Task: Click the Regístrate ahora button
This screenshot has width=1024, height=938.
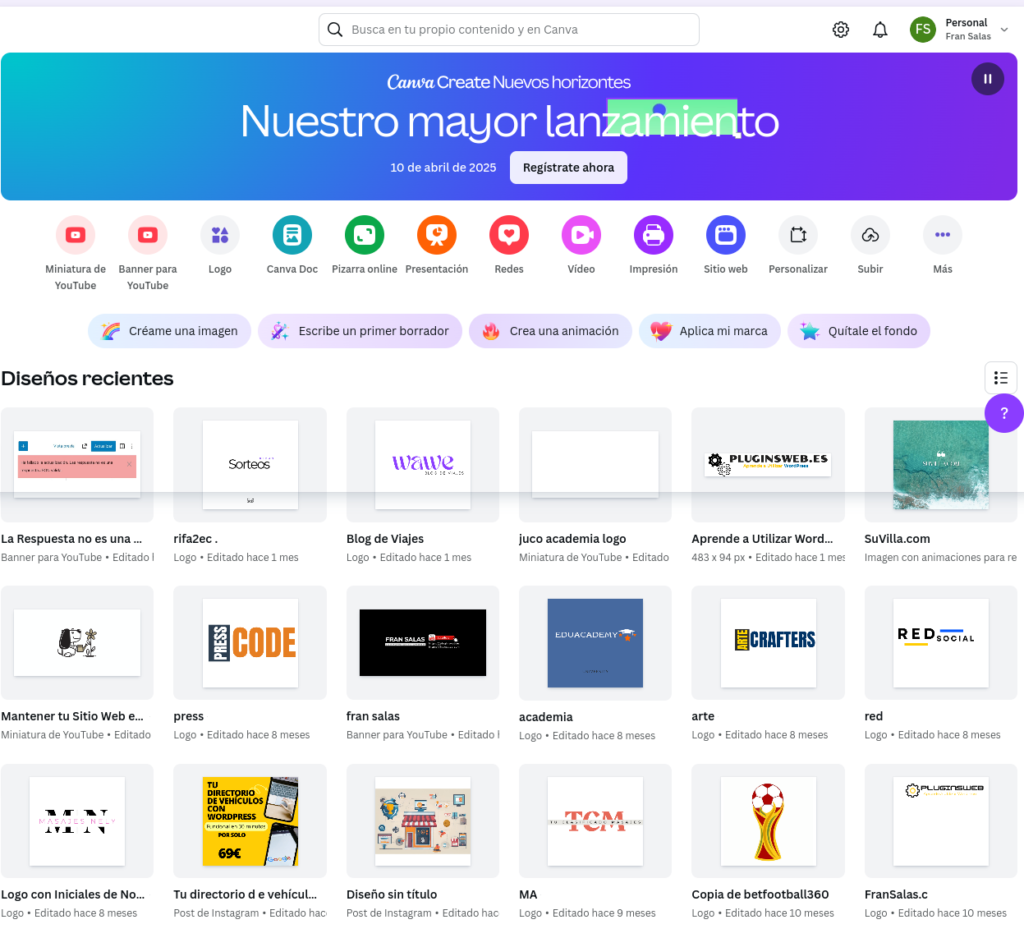Action: tap(568, 168)
